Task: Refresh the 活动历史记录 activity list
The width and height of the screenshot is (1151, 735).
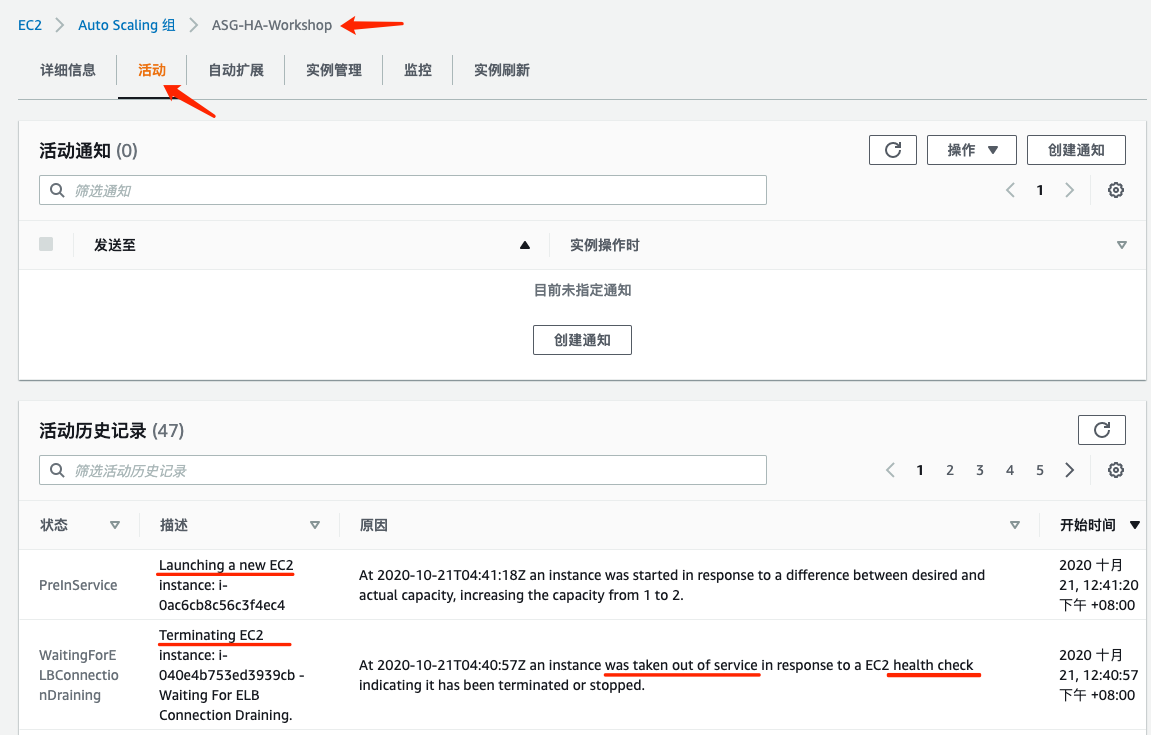Action: tap(1101, 429)
